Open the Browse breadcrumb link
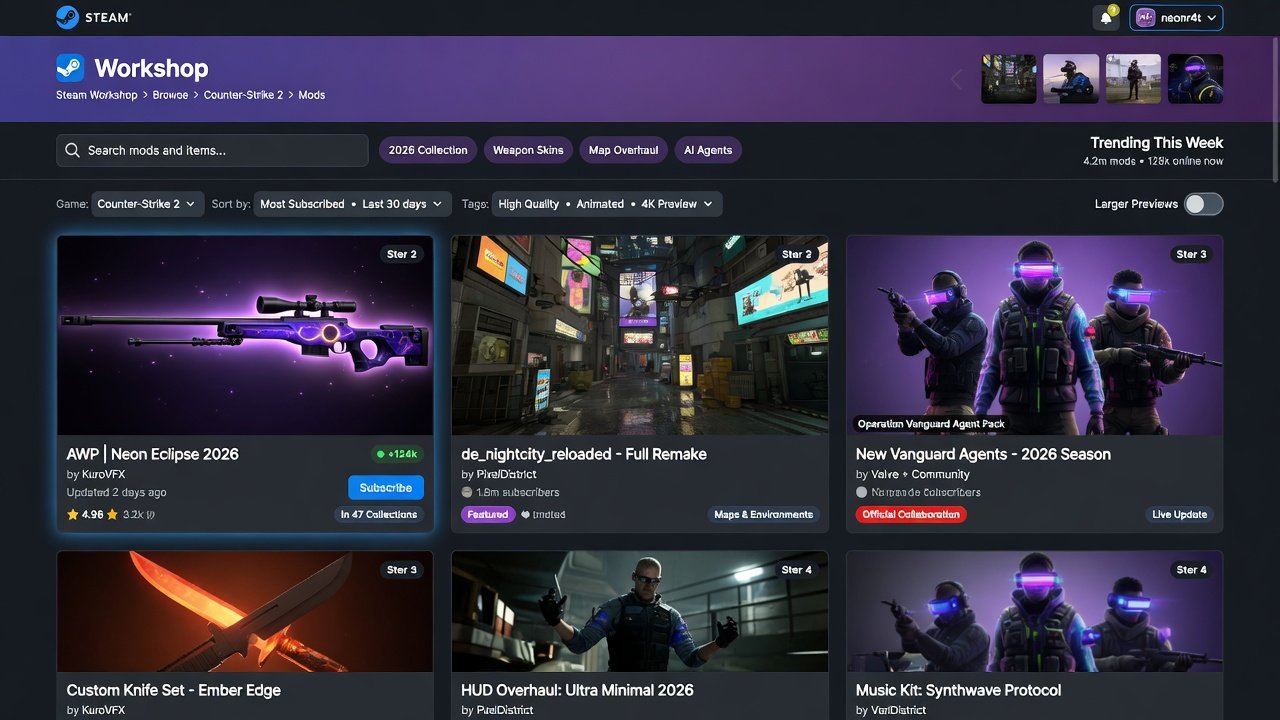Viewport: 1280px width, 720px height. (x=170, y=94)
